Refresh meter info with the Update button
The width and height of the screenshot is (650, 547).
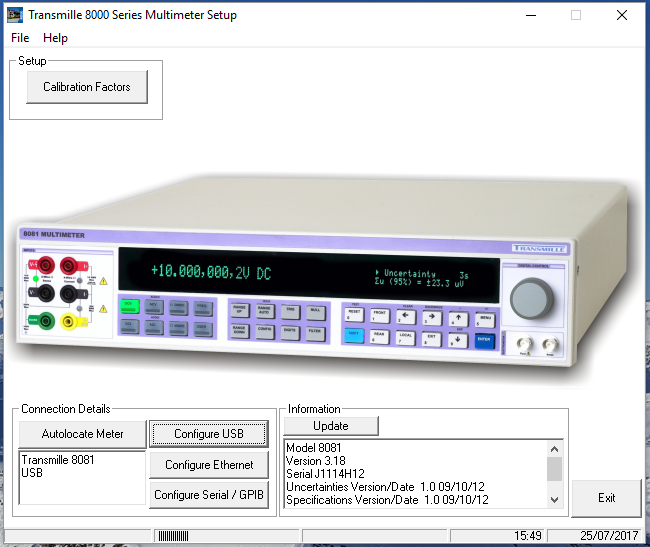[331, 426]
